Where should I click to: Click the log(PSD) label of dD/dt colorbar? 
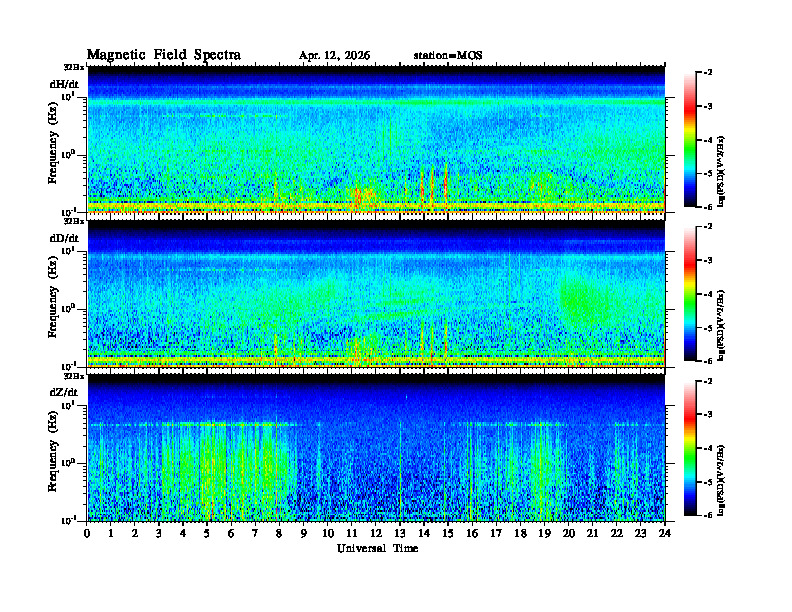click(x=721, y=325)
